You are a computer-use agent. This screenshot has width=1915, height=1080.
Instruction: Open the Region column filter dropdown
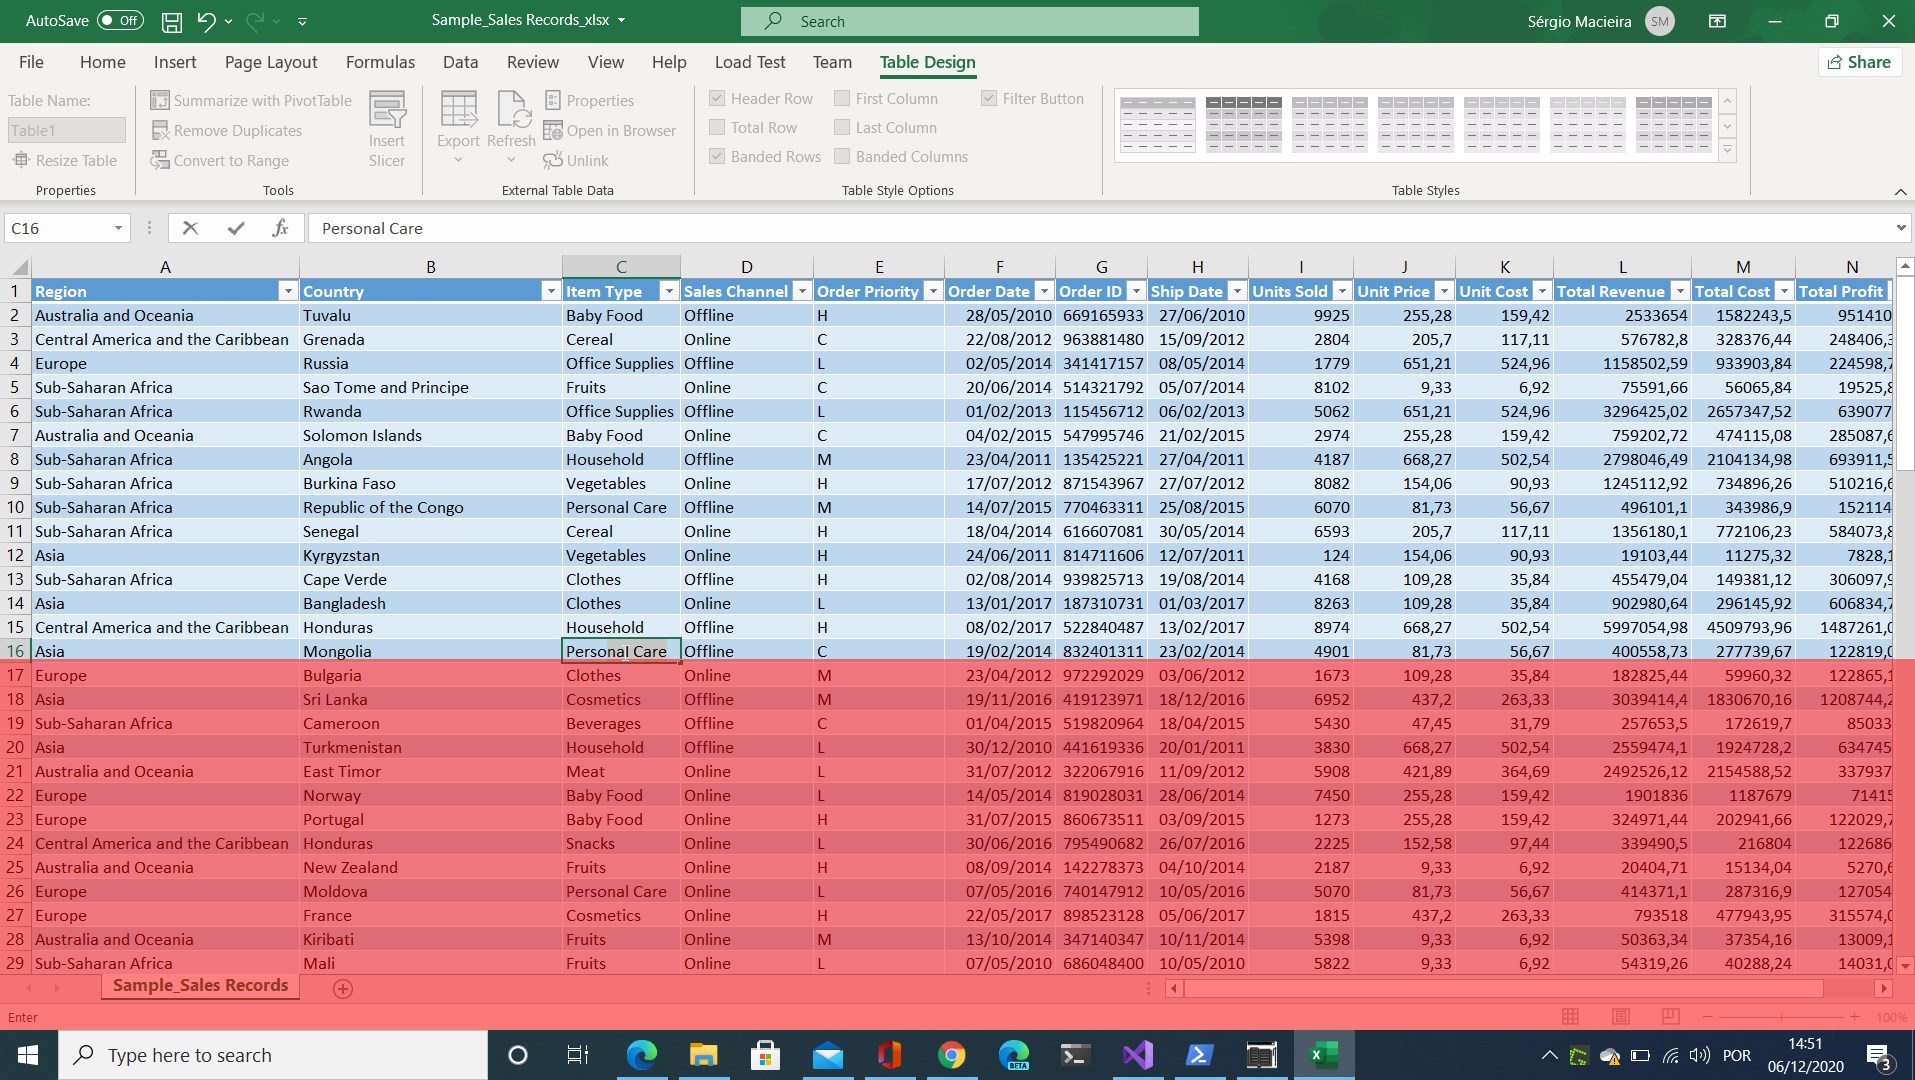(x=288, y=291)
